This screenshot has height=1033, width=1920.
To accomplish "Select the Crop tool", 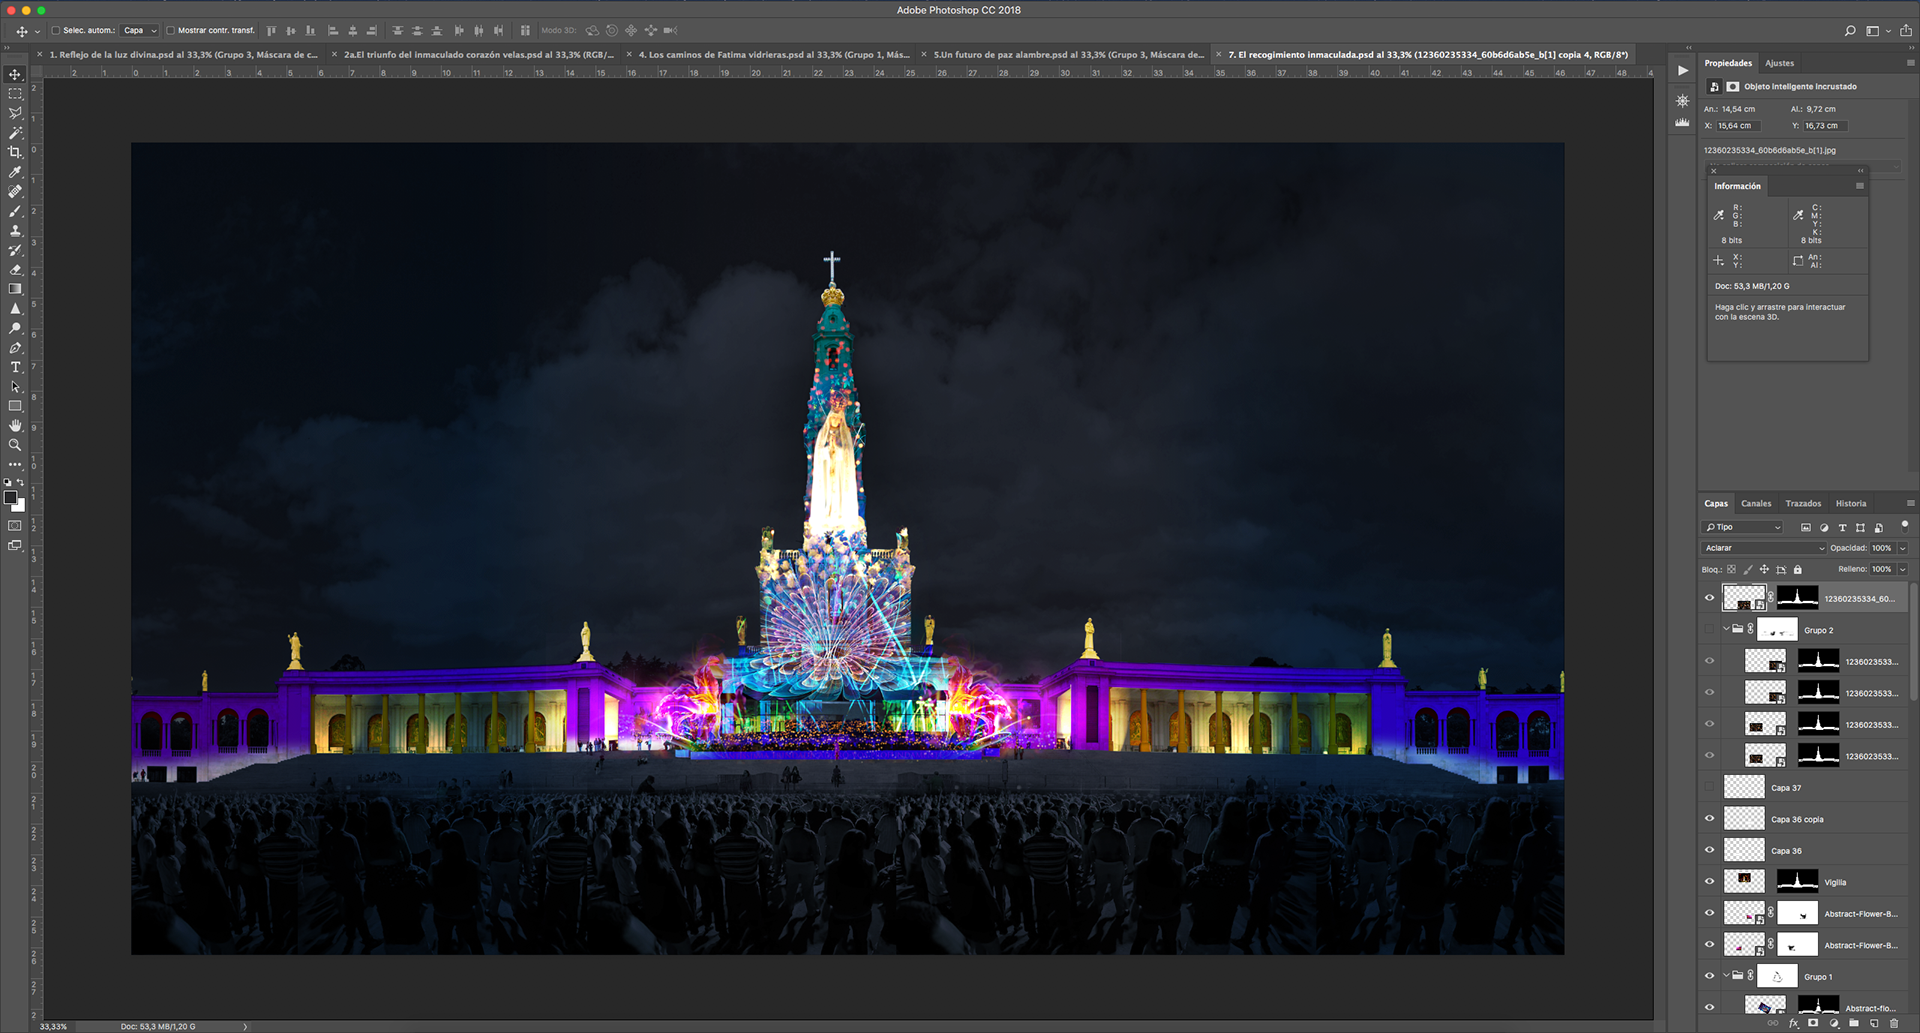I will tap(15, 152).
